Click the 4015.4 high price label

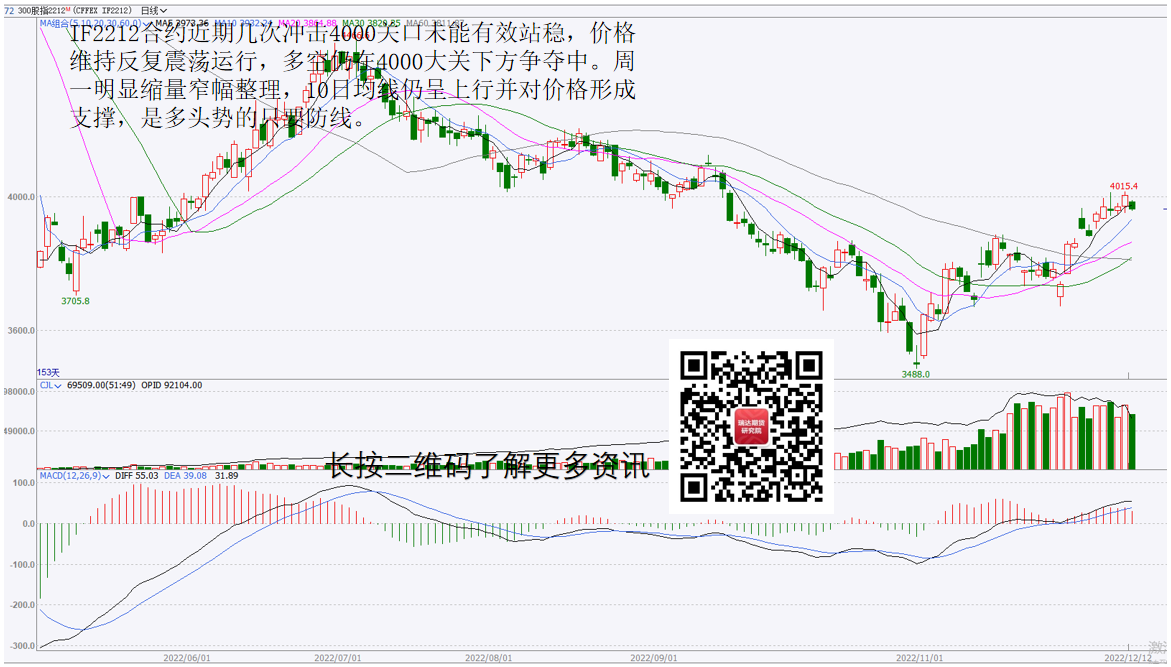click(1124, 186)
